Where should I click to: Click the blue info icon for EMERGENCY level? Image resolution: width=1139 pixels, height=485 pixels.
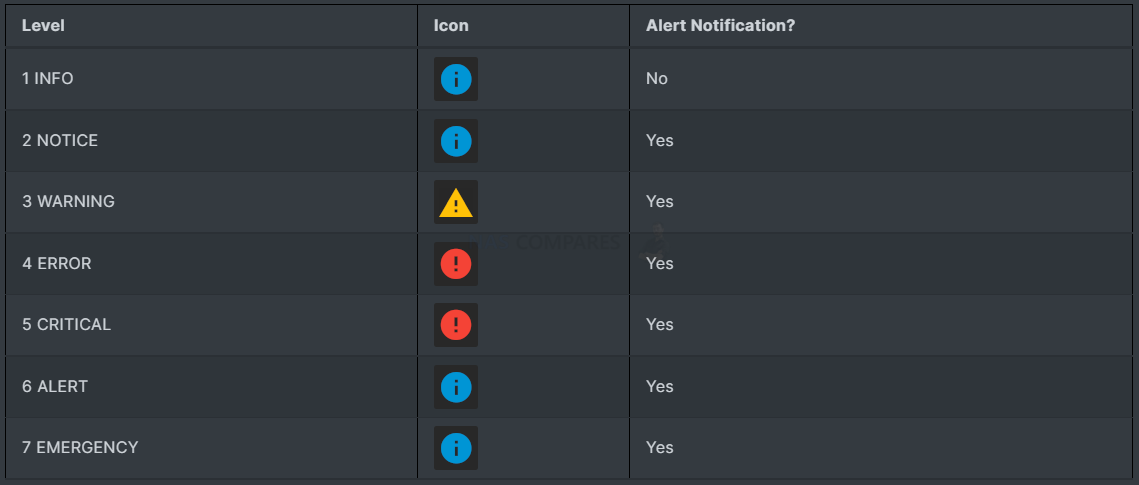455,448
